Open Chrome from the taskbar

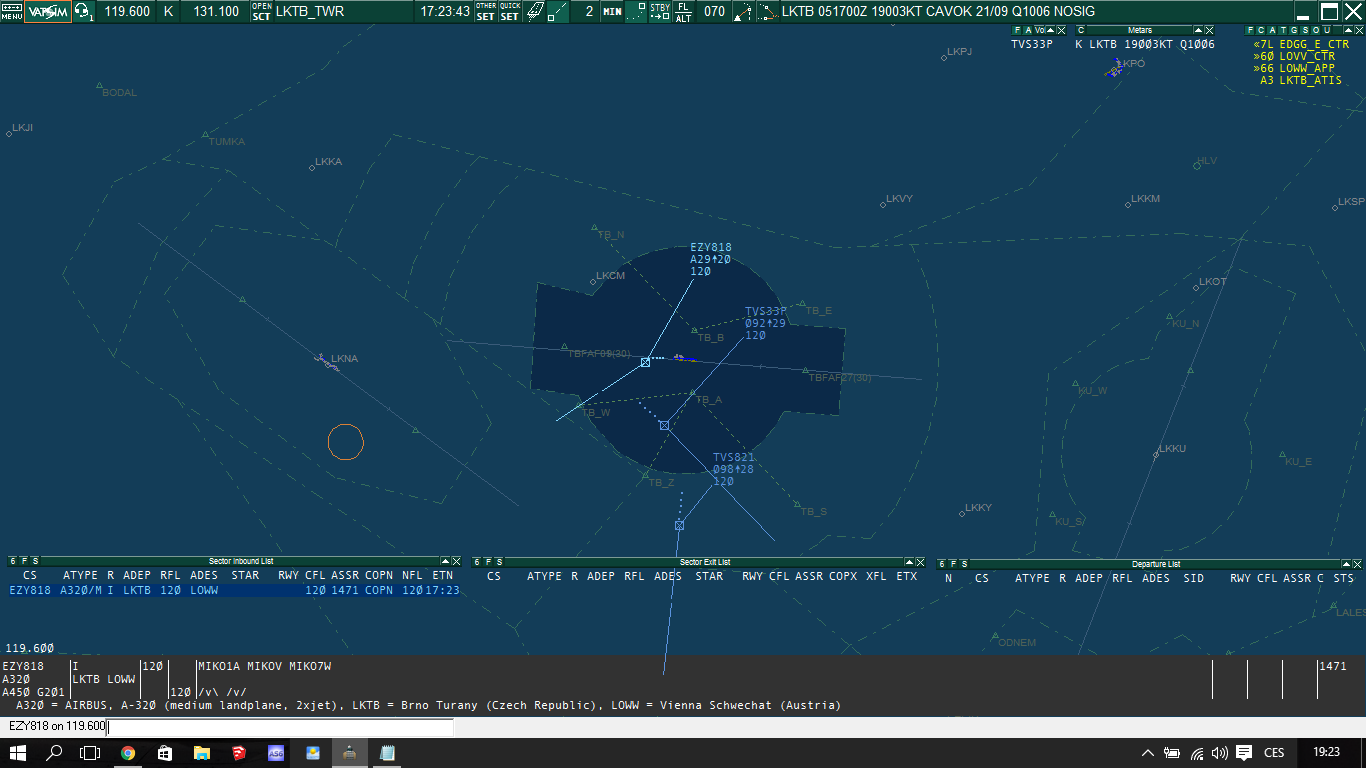[128, 753]
